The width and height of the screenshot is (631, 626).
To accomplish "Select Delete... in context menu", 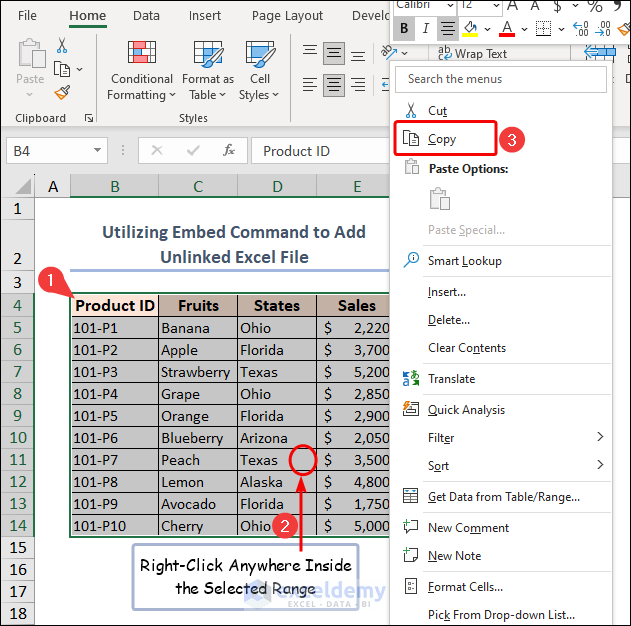I will (x=449, y=320).
